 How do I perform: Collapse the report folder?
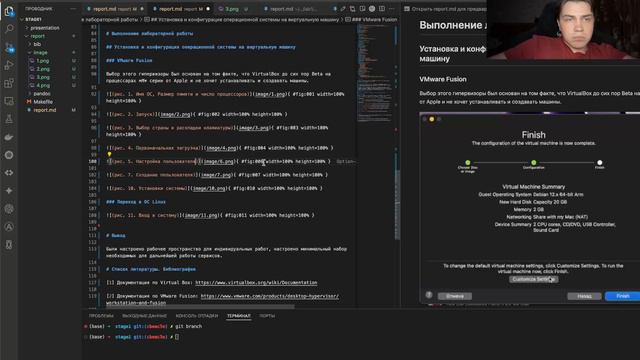click(x=49, y=36)
